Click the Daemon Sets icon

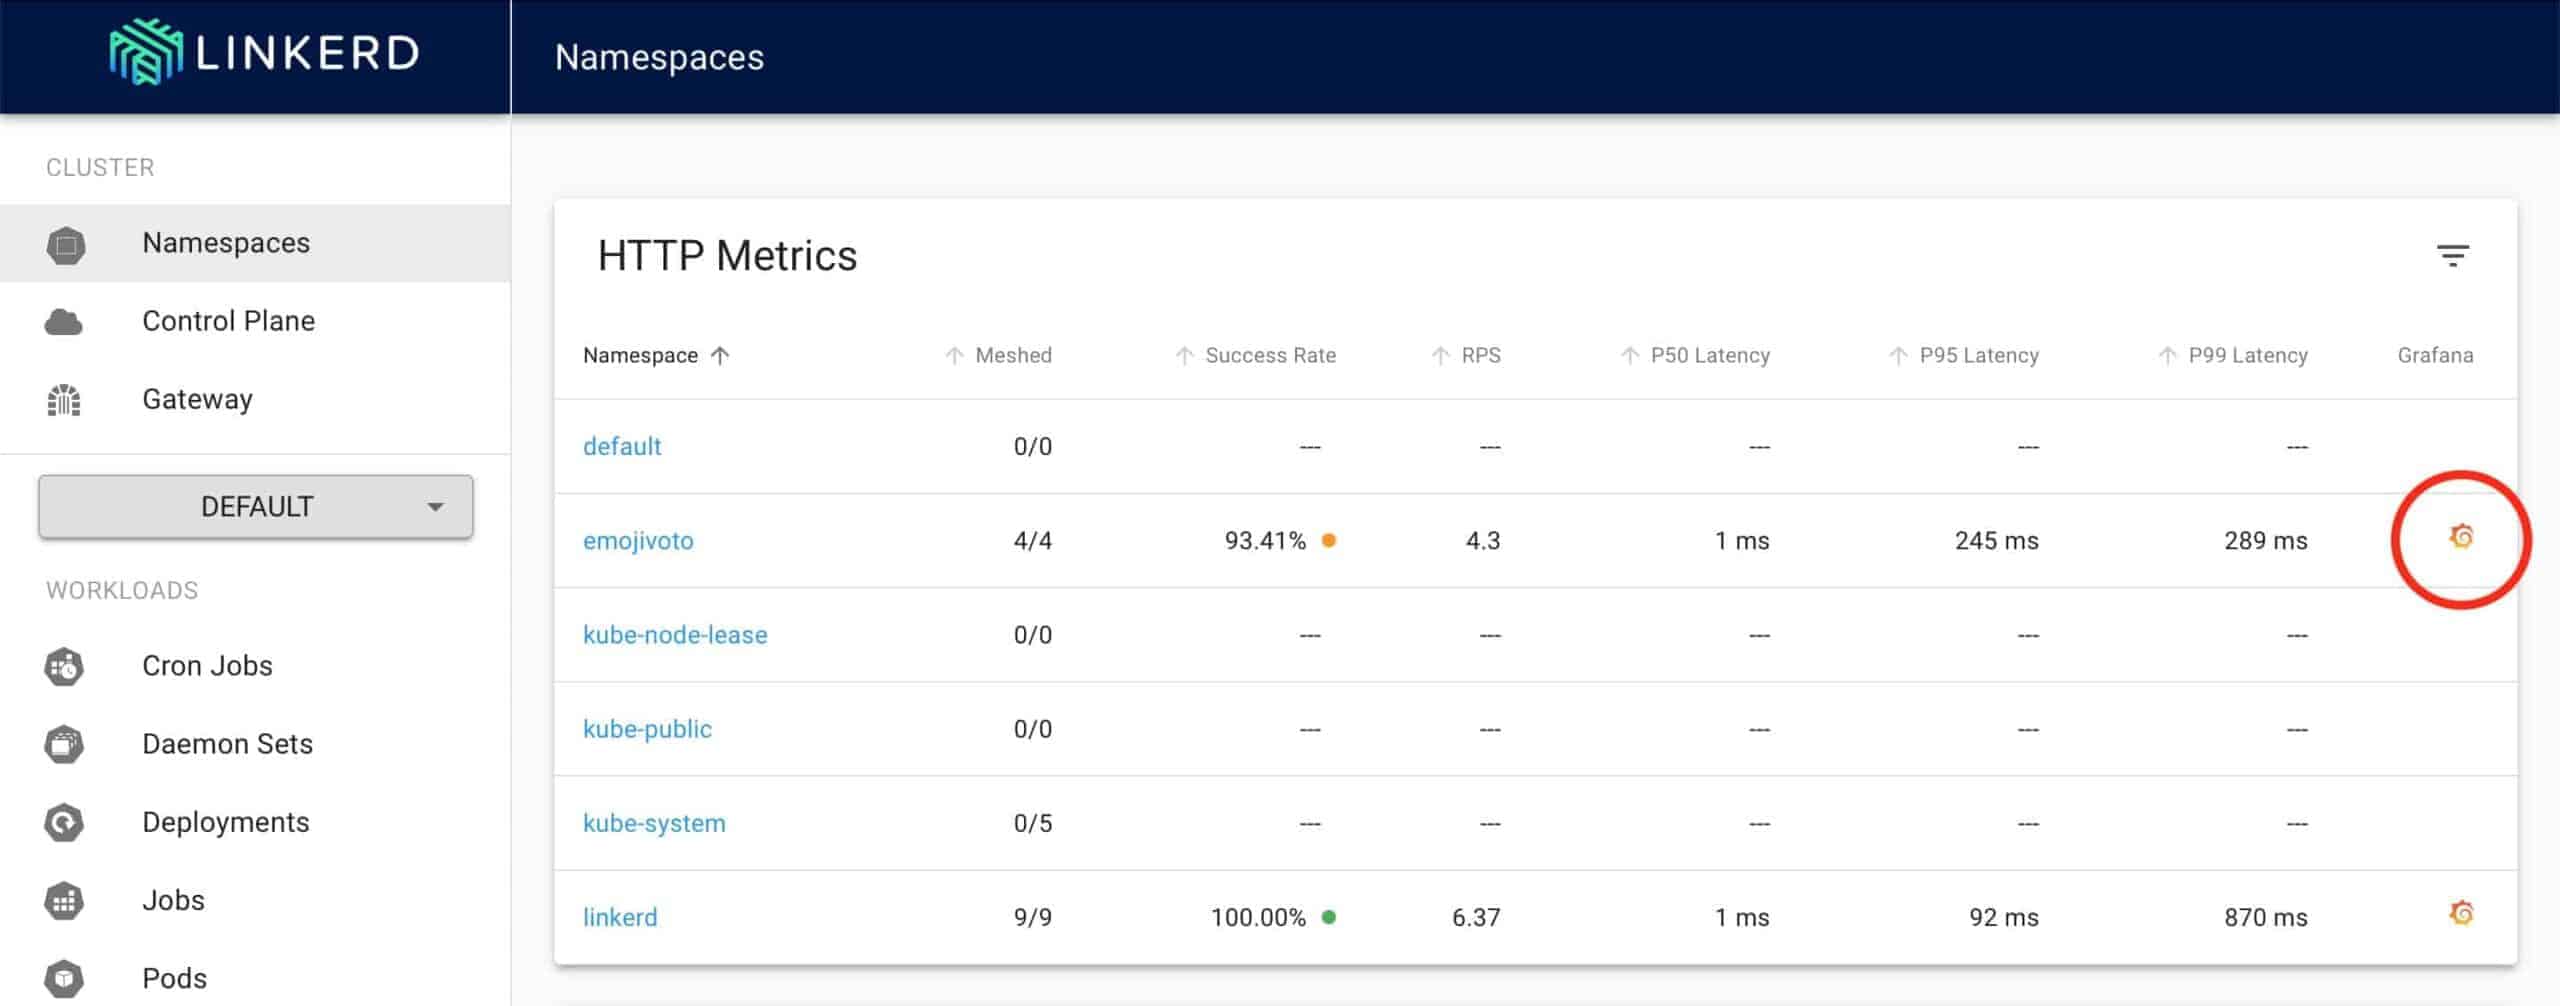tap(64, 745)
